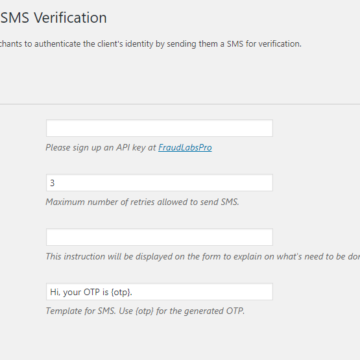
Task: Open the FraudLabsPro sign-up link
Action: coord(185,148)
